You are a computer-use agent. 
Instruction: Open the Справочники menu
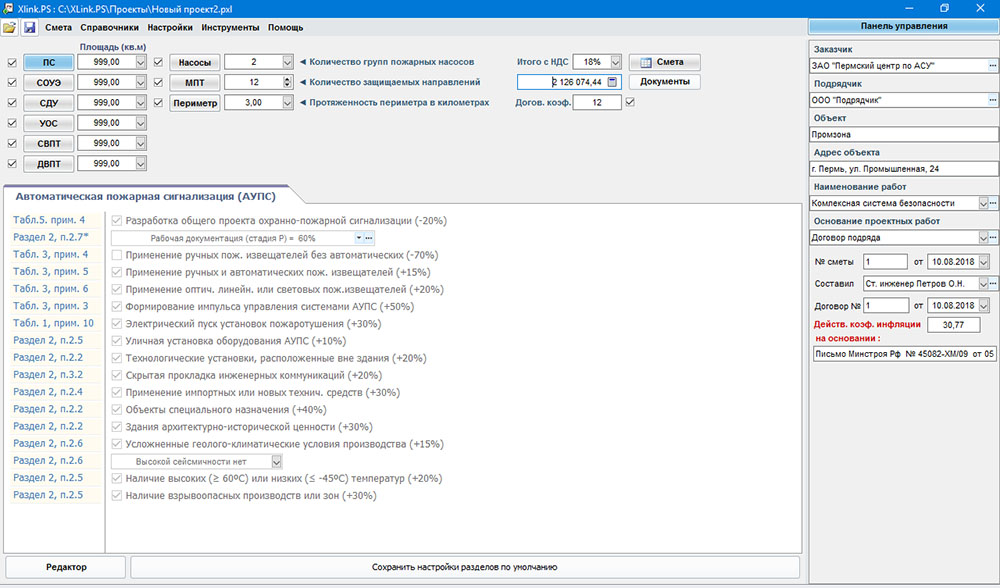(x=110, y=27)
